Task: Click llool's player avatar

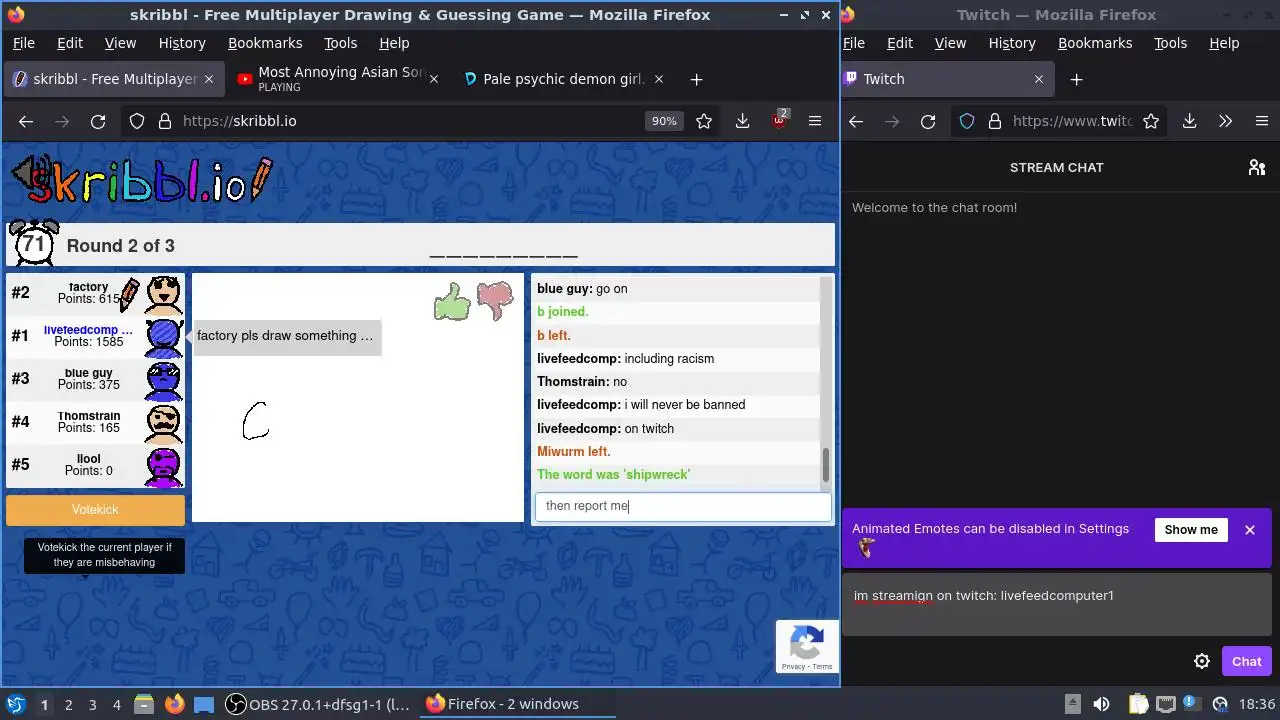Action: point(164,465)
